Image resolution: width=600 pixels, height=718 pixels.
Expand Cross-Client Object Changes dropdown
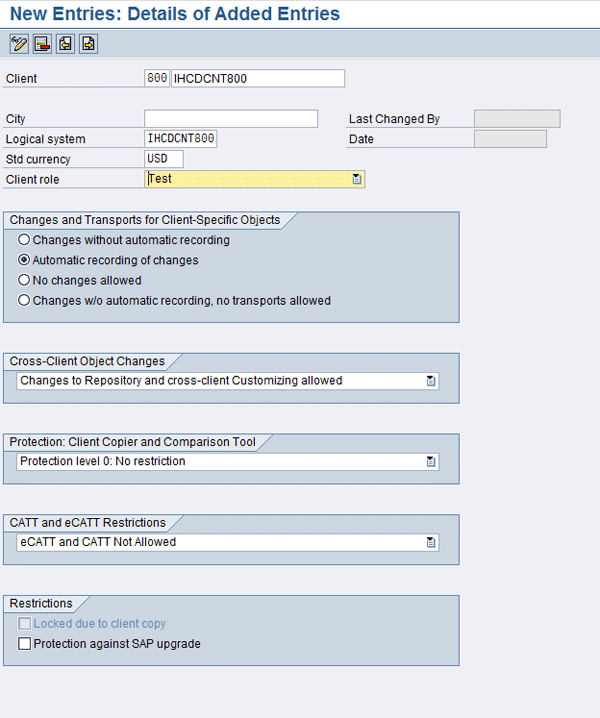click(431, 381)
